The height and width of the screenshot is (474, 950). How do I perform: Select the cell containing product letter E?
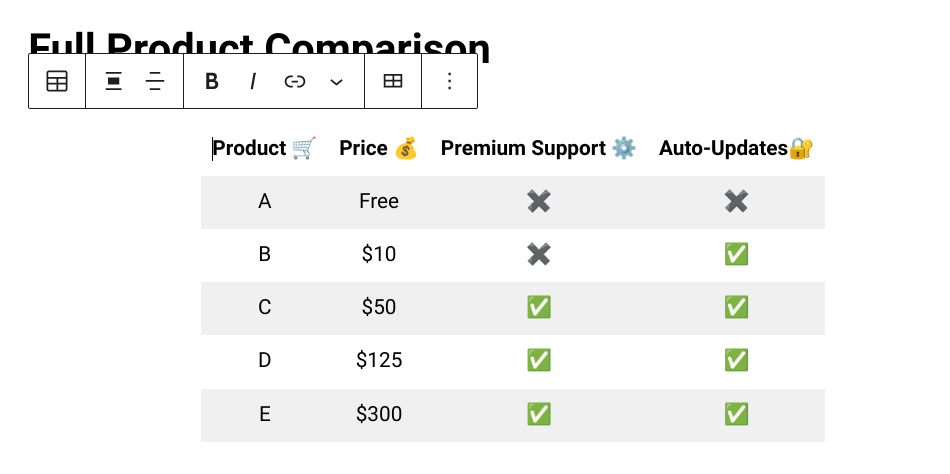coord(264,415)
